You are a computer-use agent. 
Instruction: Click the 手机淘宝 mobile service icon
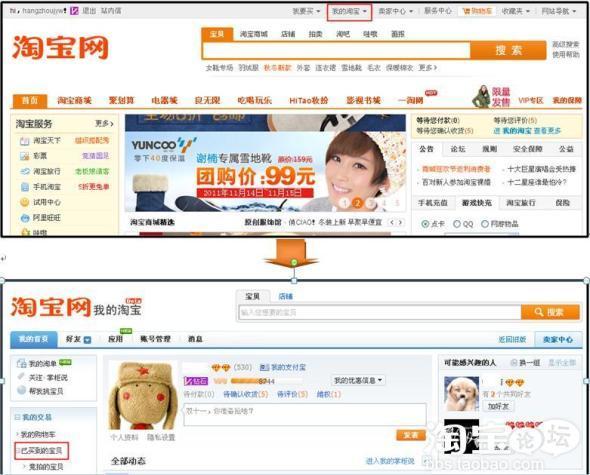[24, 187]
